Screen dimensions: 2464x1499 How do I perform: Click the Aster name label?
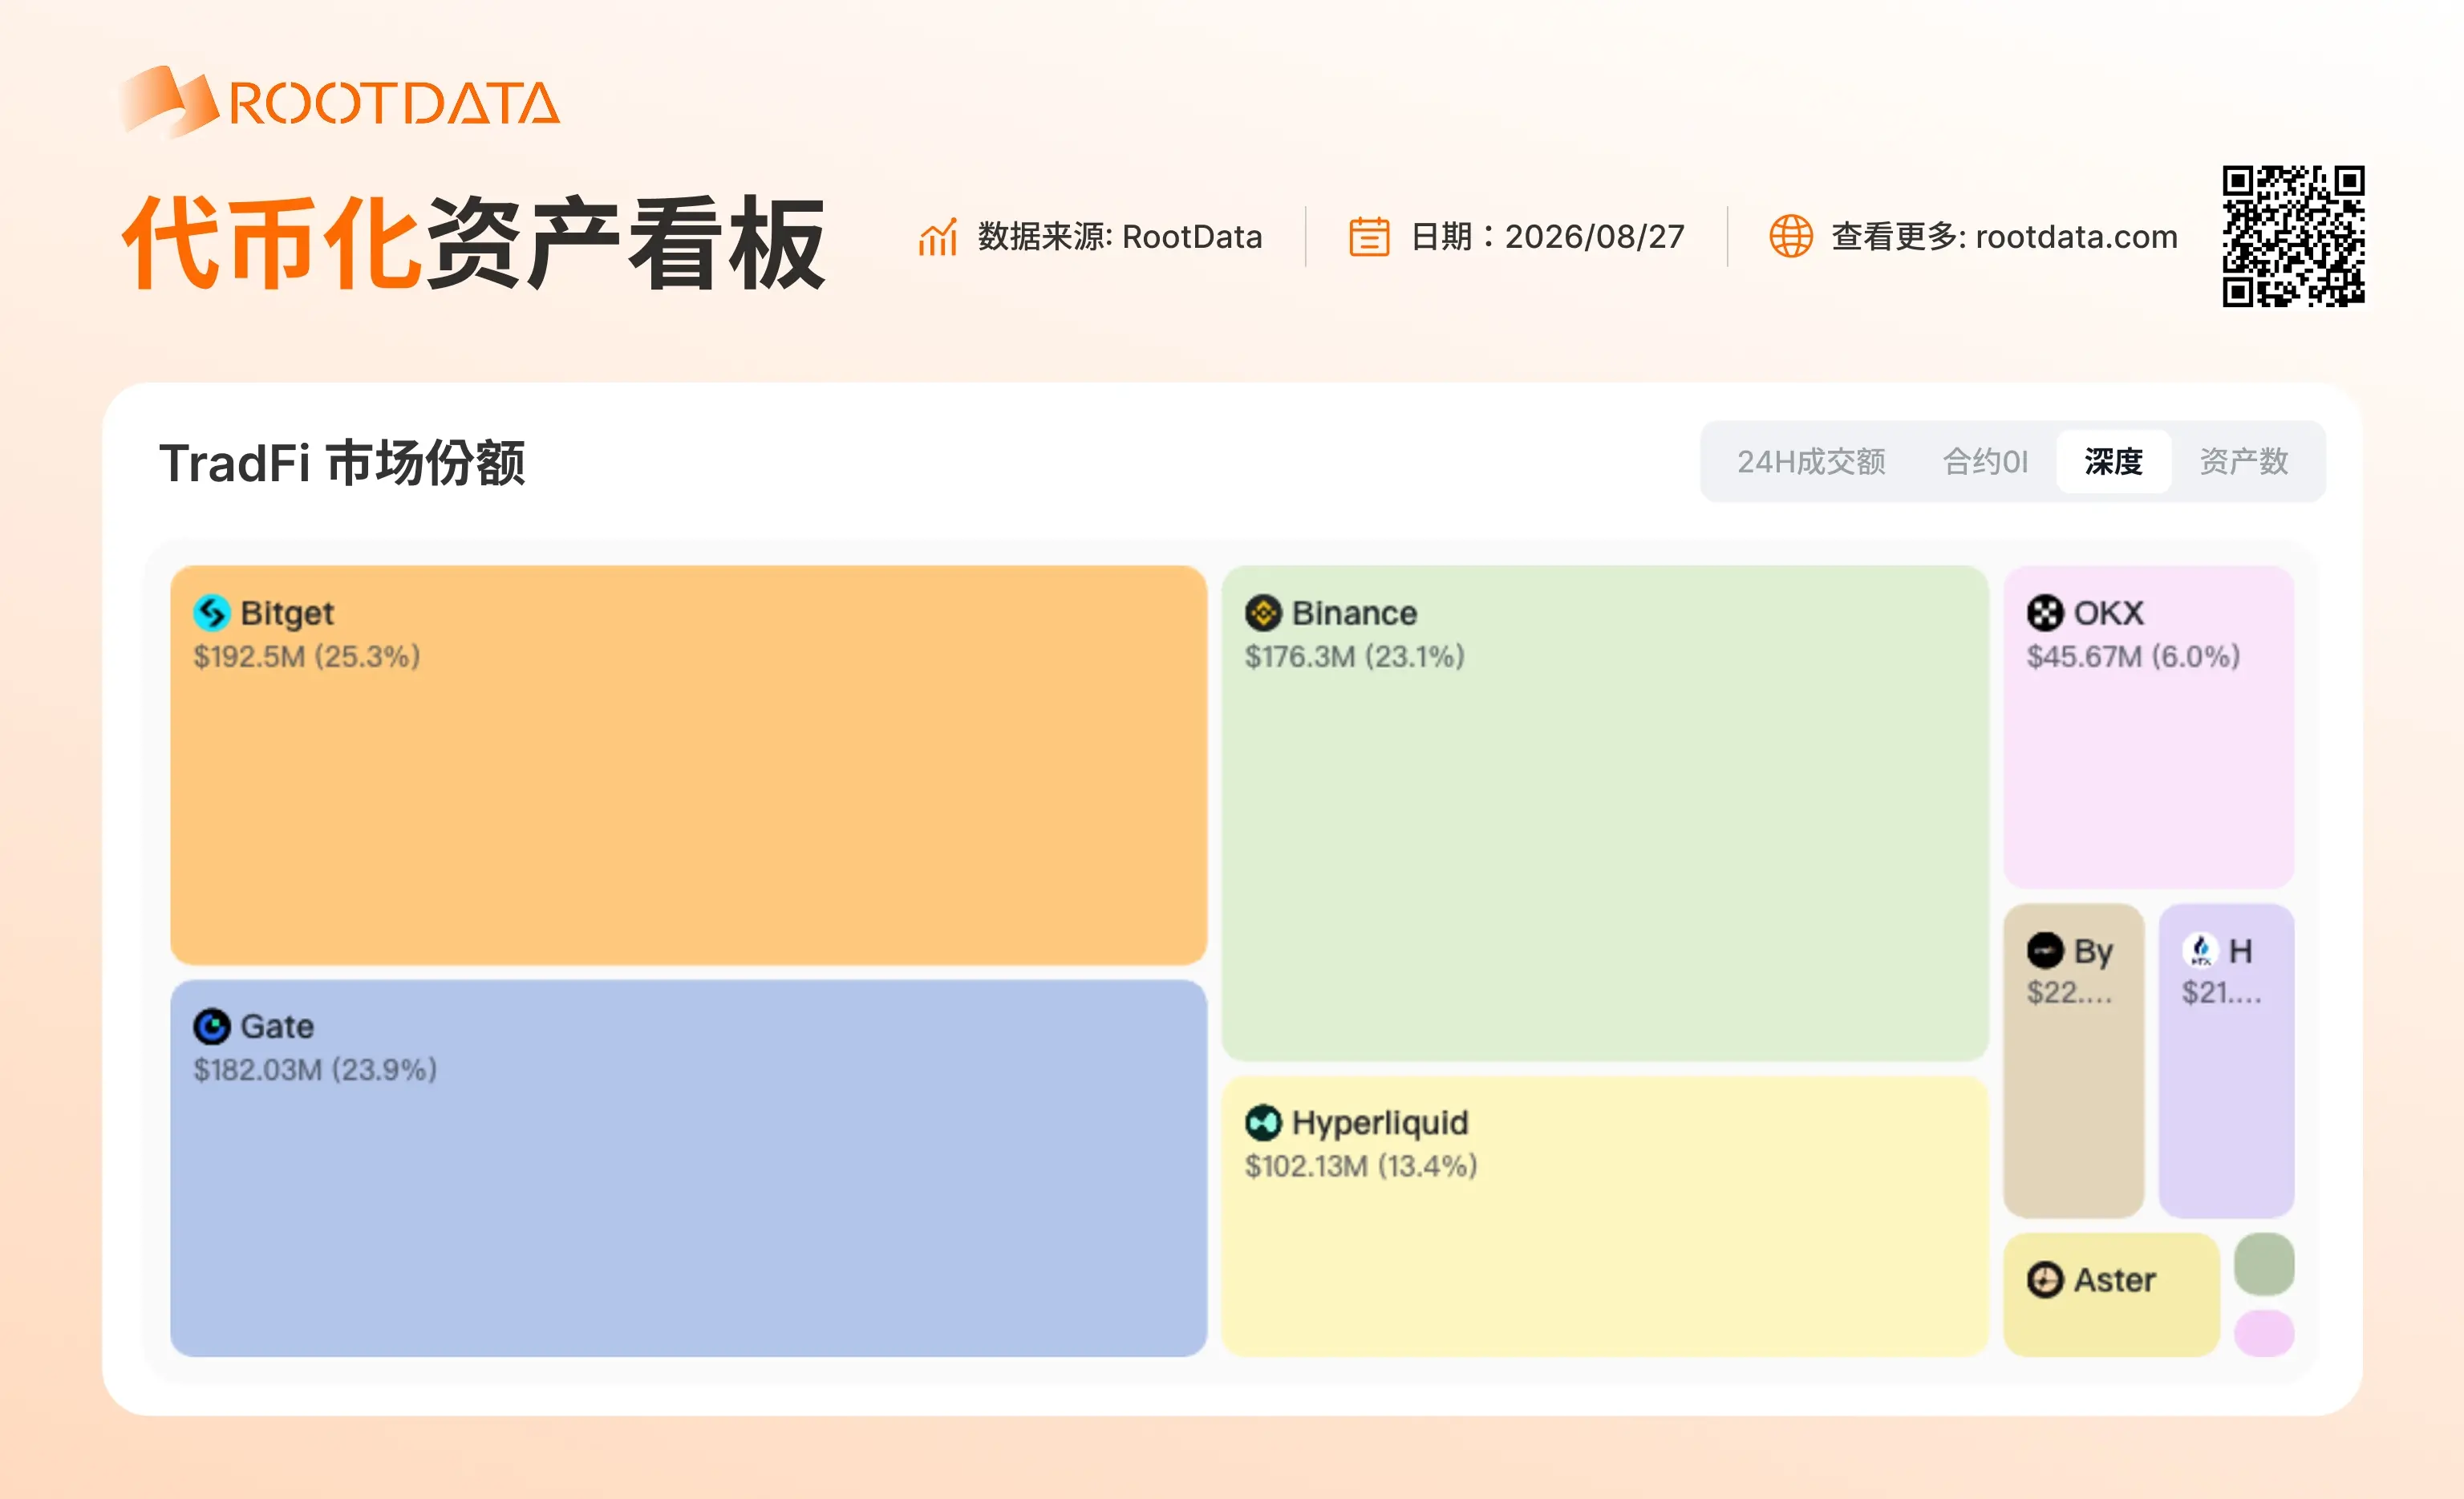pos(2115,1280)
